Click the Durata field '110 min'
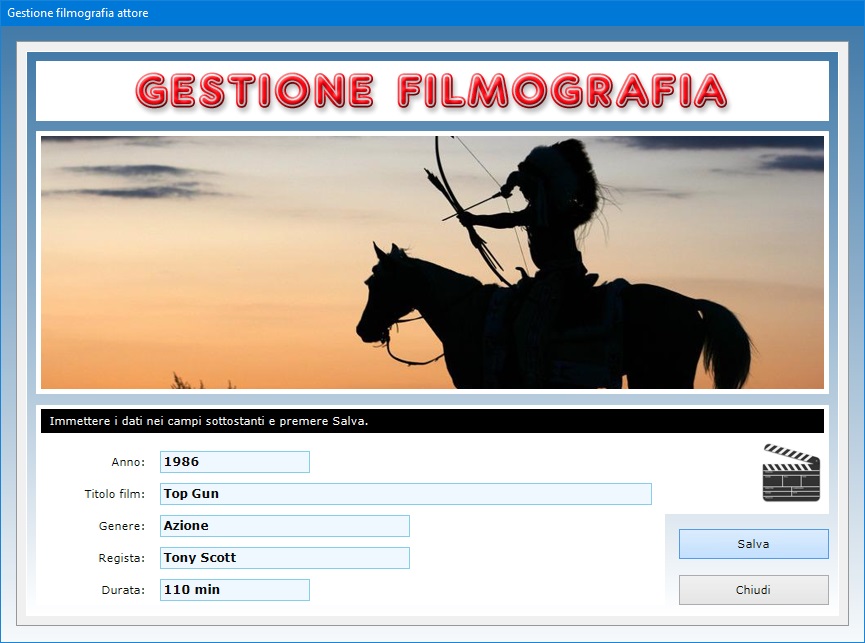 [235, 590]
